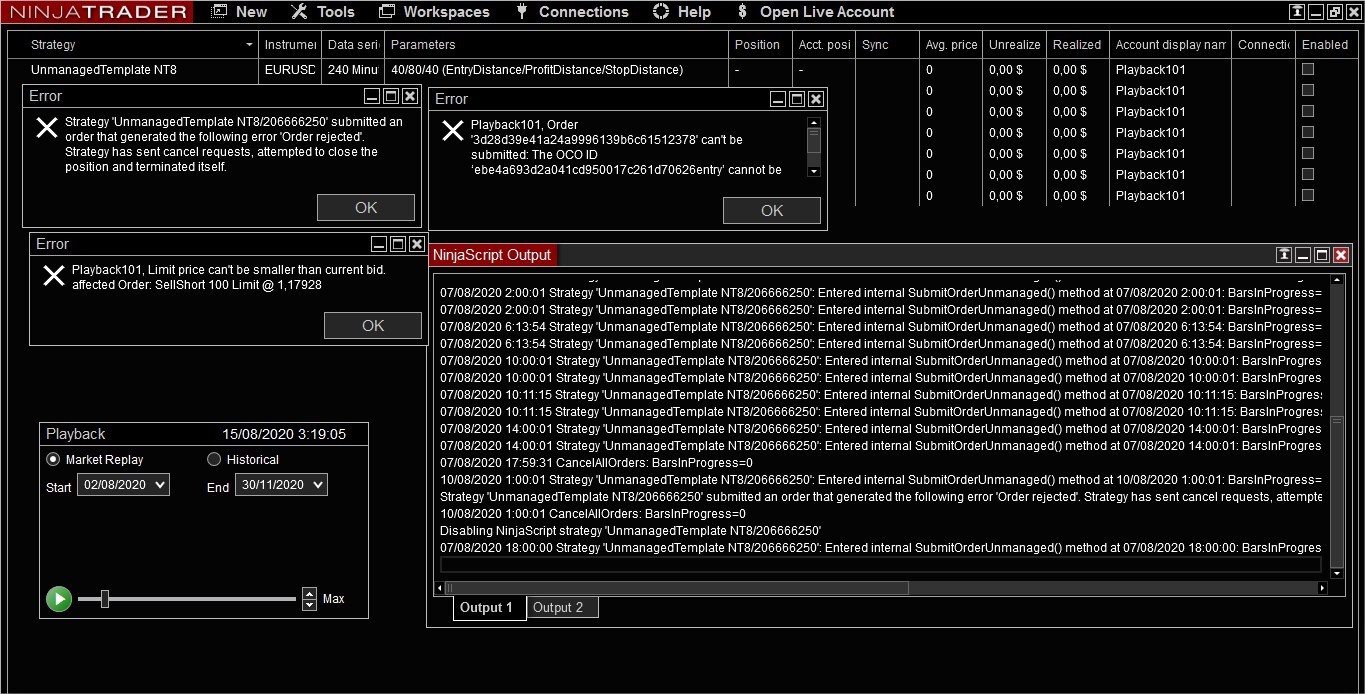Close the NinjaScript Output window

click(x=1341, y=255)
